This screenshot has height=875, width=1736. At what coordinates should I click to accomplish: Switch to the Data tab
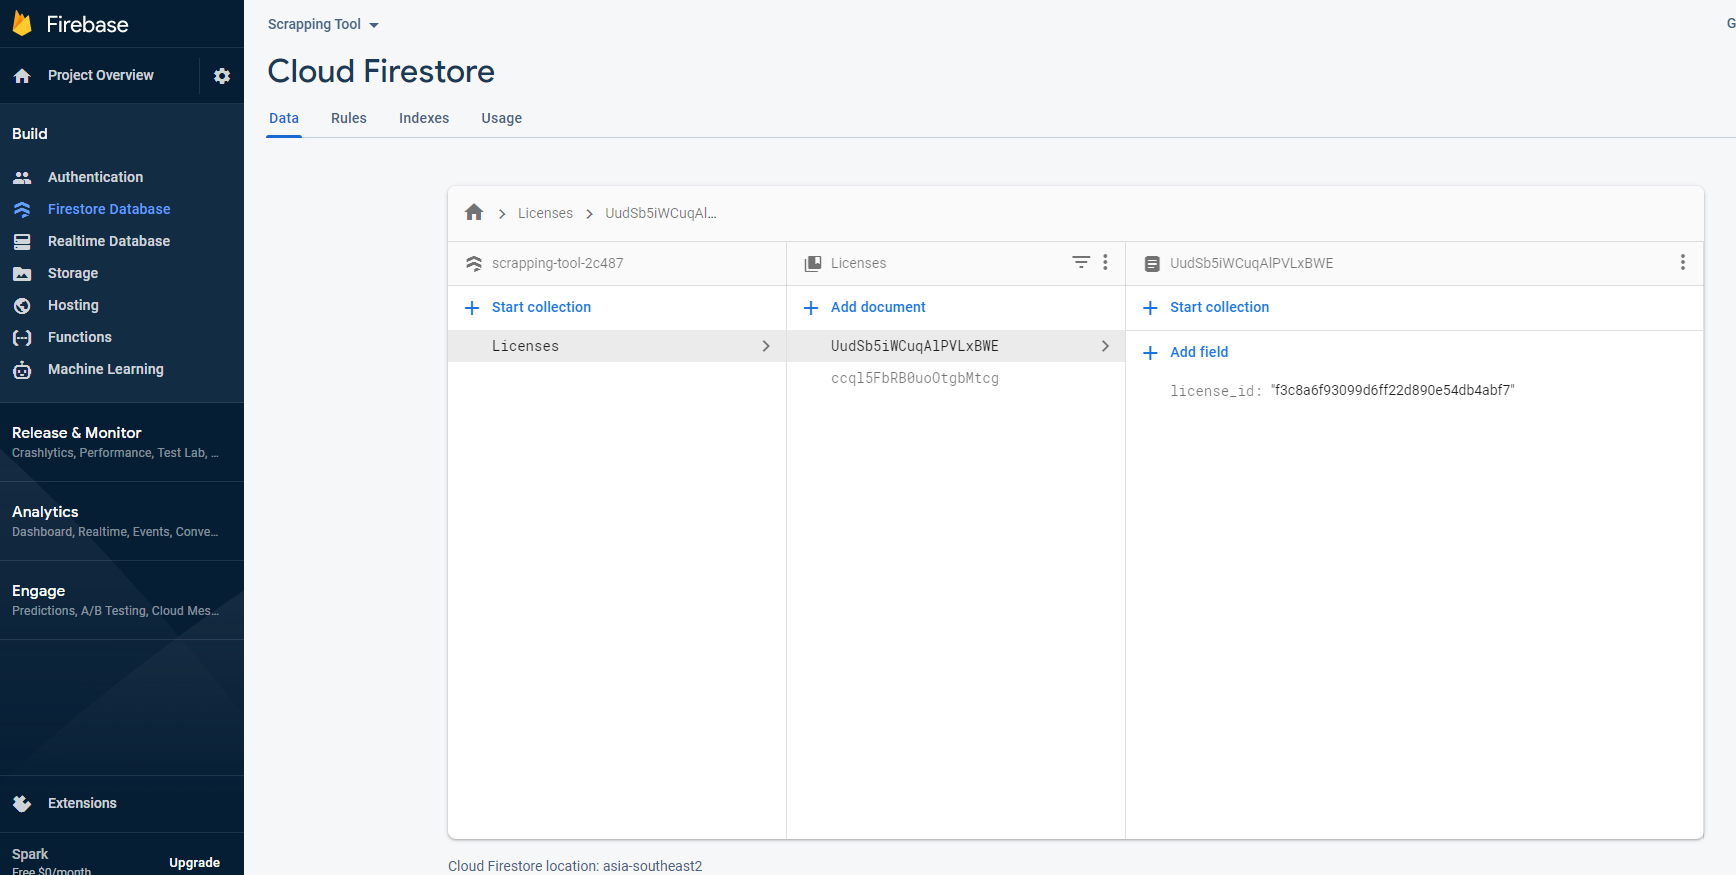pyautogui.click(x=284, y=118)
